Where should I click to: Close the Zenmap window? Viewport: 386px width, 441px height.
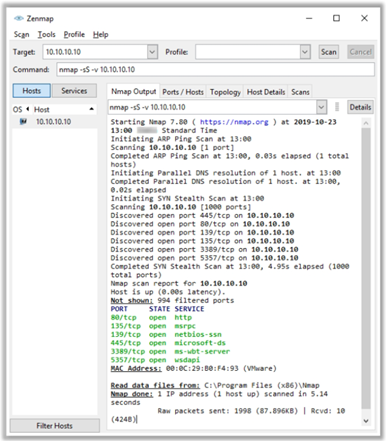[x=364, y=18]
